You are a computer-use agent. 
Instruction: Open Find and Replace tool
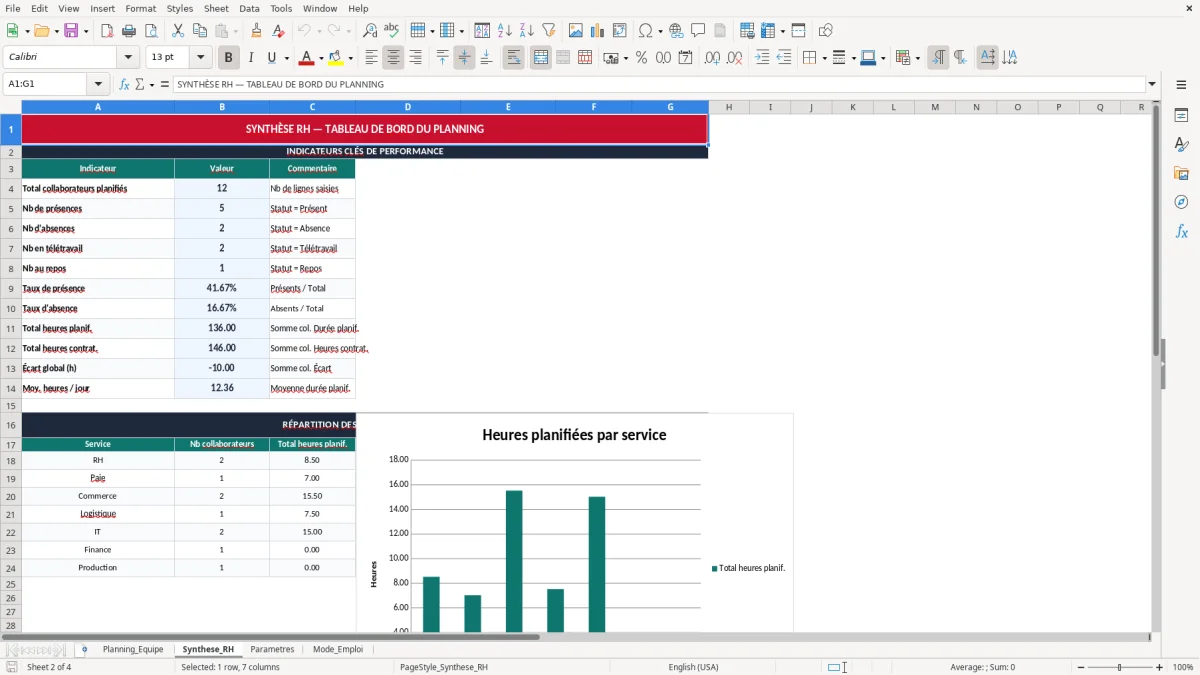(370, 31)
